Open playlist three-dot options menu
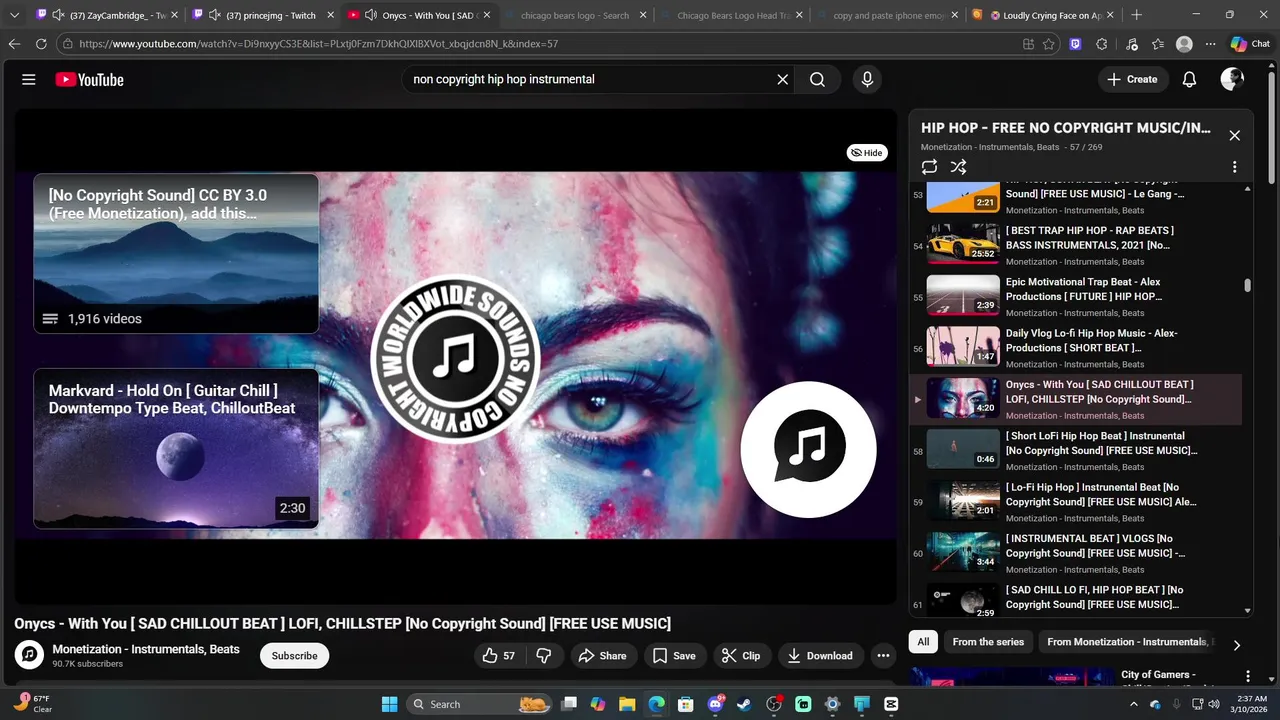 1234,167
